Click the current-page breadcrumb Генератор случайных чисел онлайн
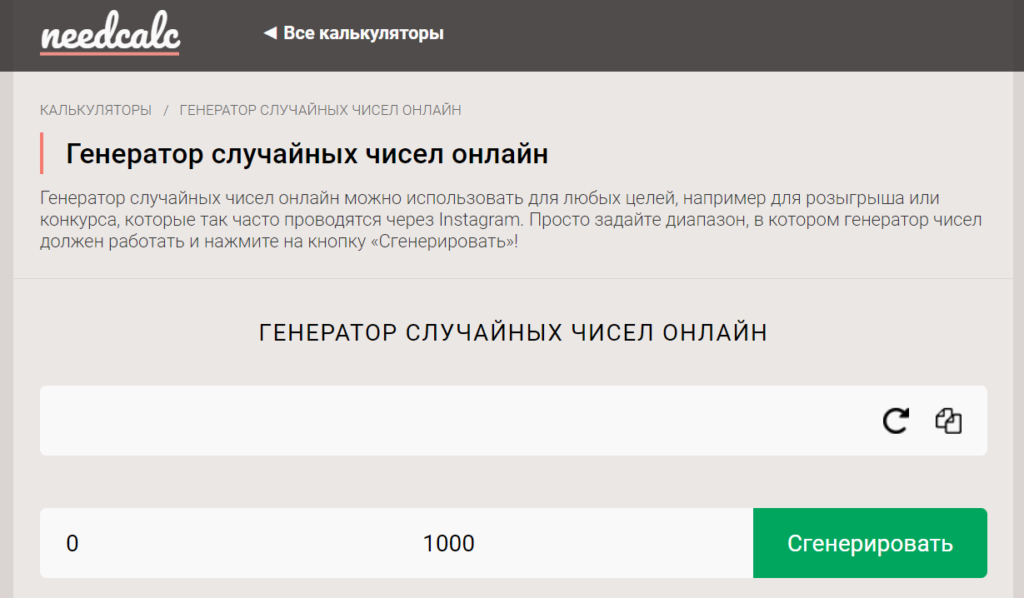Image resolution: width=1024 pixels, height=598 pixels. pos(320,110)
